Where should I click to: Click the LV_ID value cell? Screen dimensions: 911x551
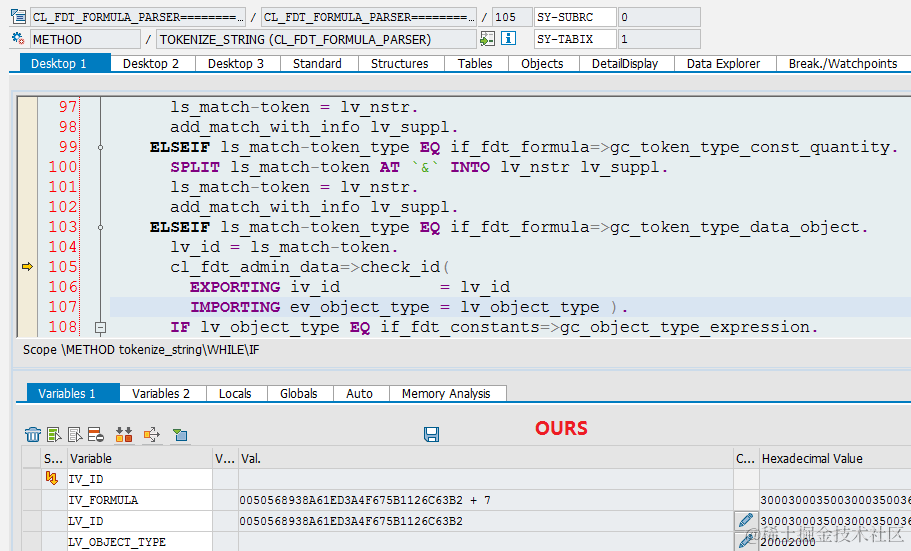486,521
